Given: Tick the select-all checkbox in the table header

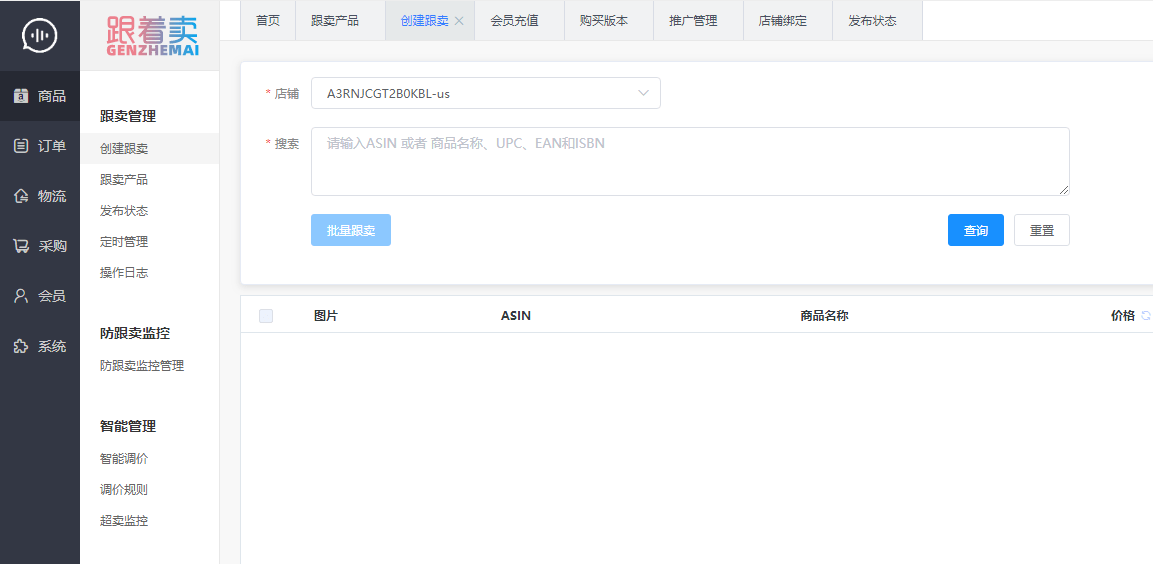Looking at the screenshot, I should (x=266, y=315).
